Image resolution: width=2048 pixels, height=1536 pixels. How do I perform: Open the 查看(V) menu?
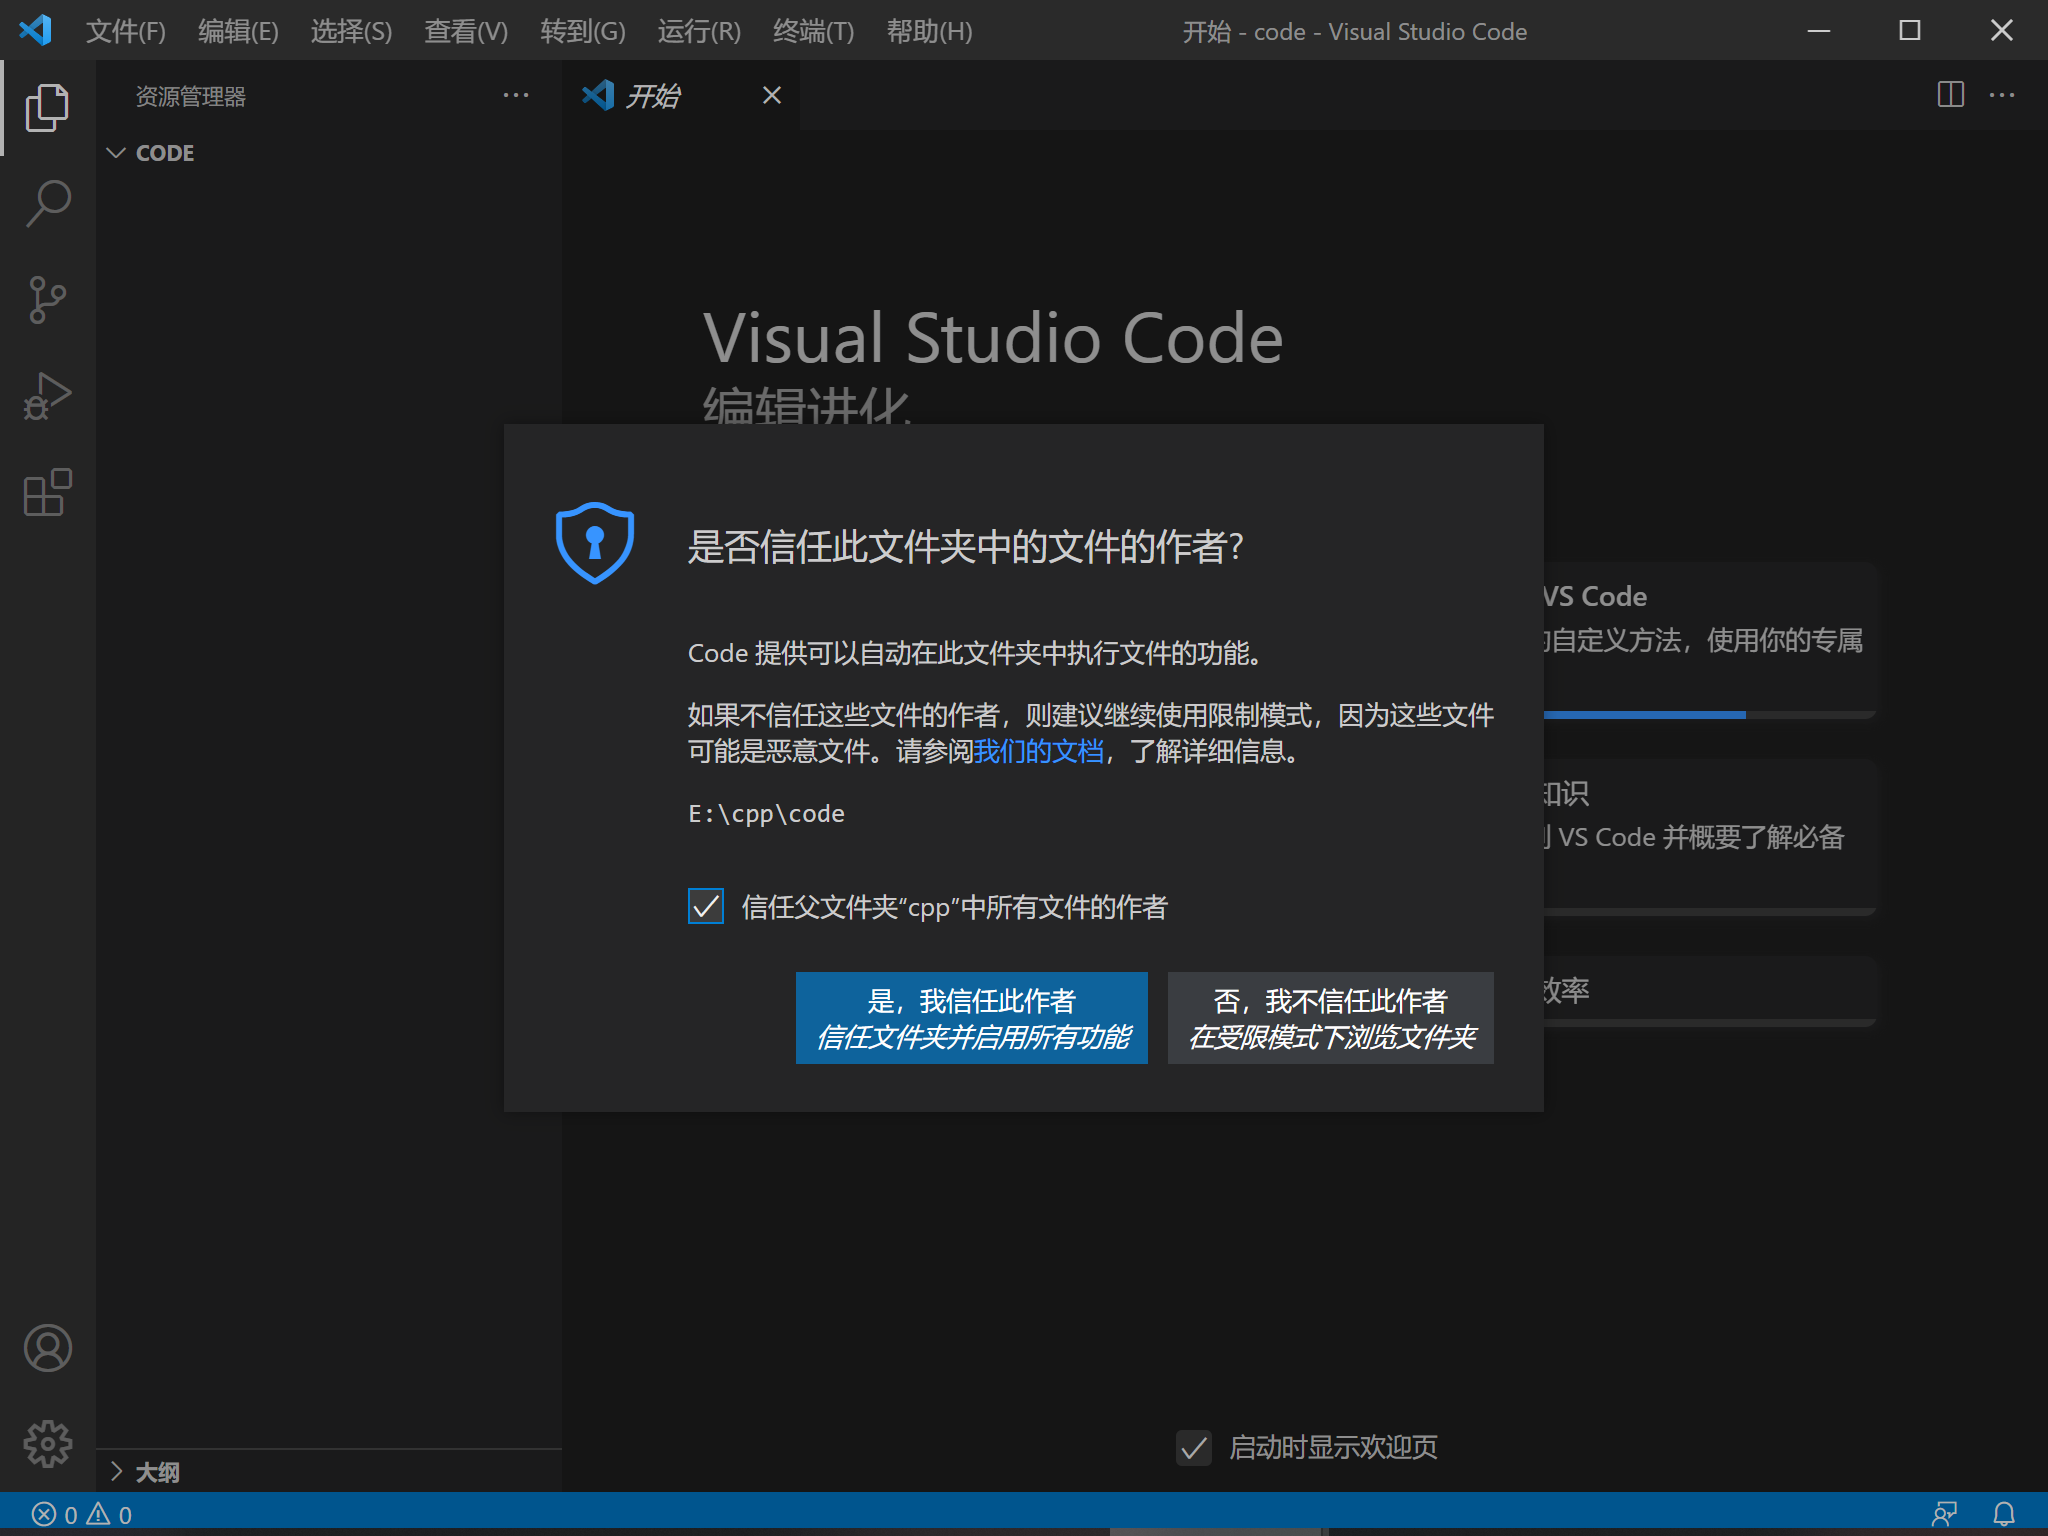466,31
